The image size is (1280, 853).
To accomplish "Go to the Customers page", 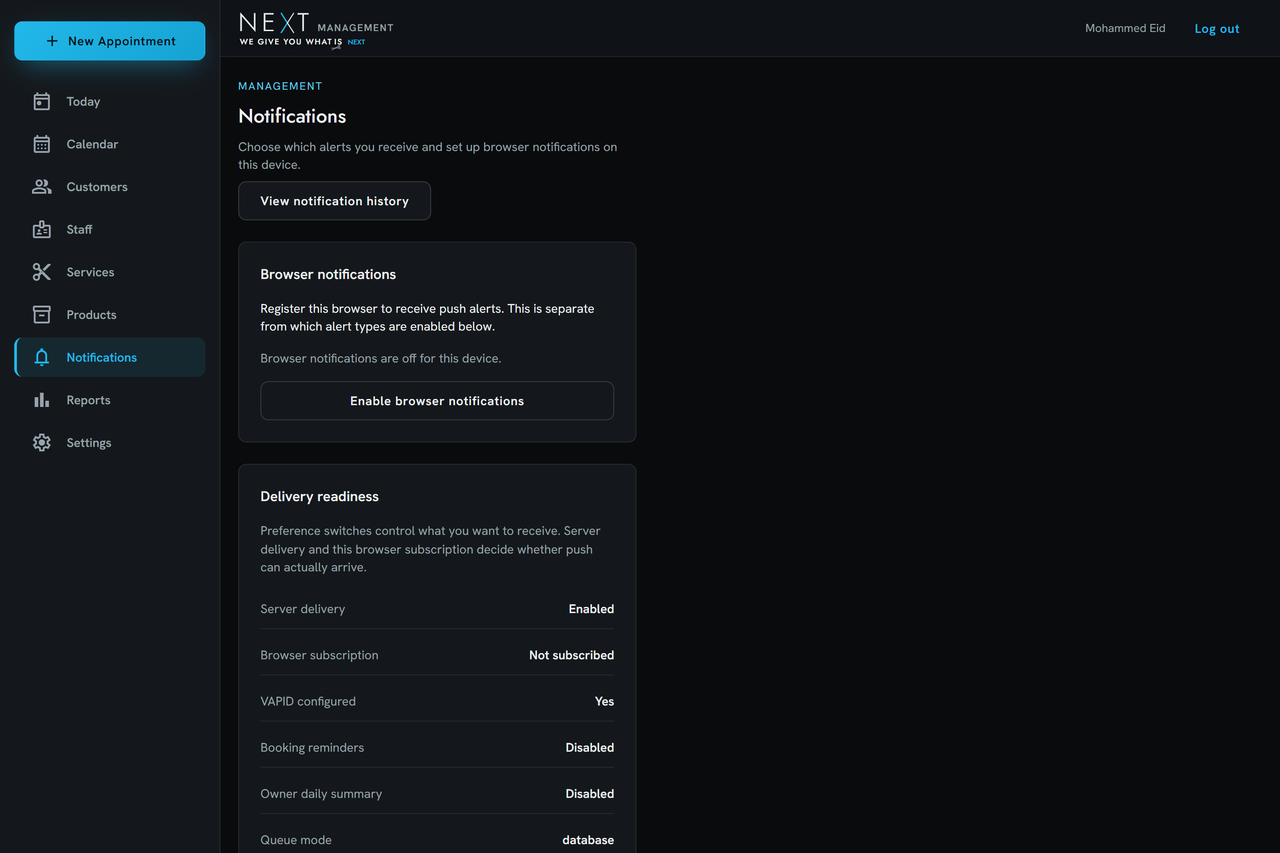I will (110, 187).
